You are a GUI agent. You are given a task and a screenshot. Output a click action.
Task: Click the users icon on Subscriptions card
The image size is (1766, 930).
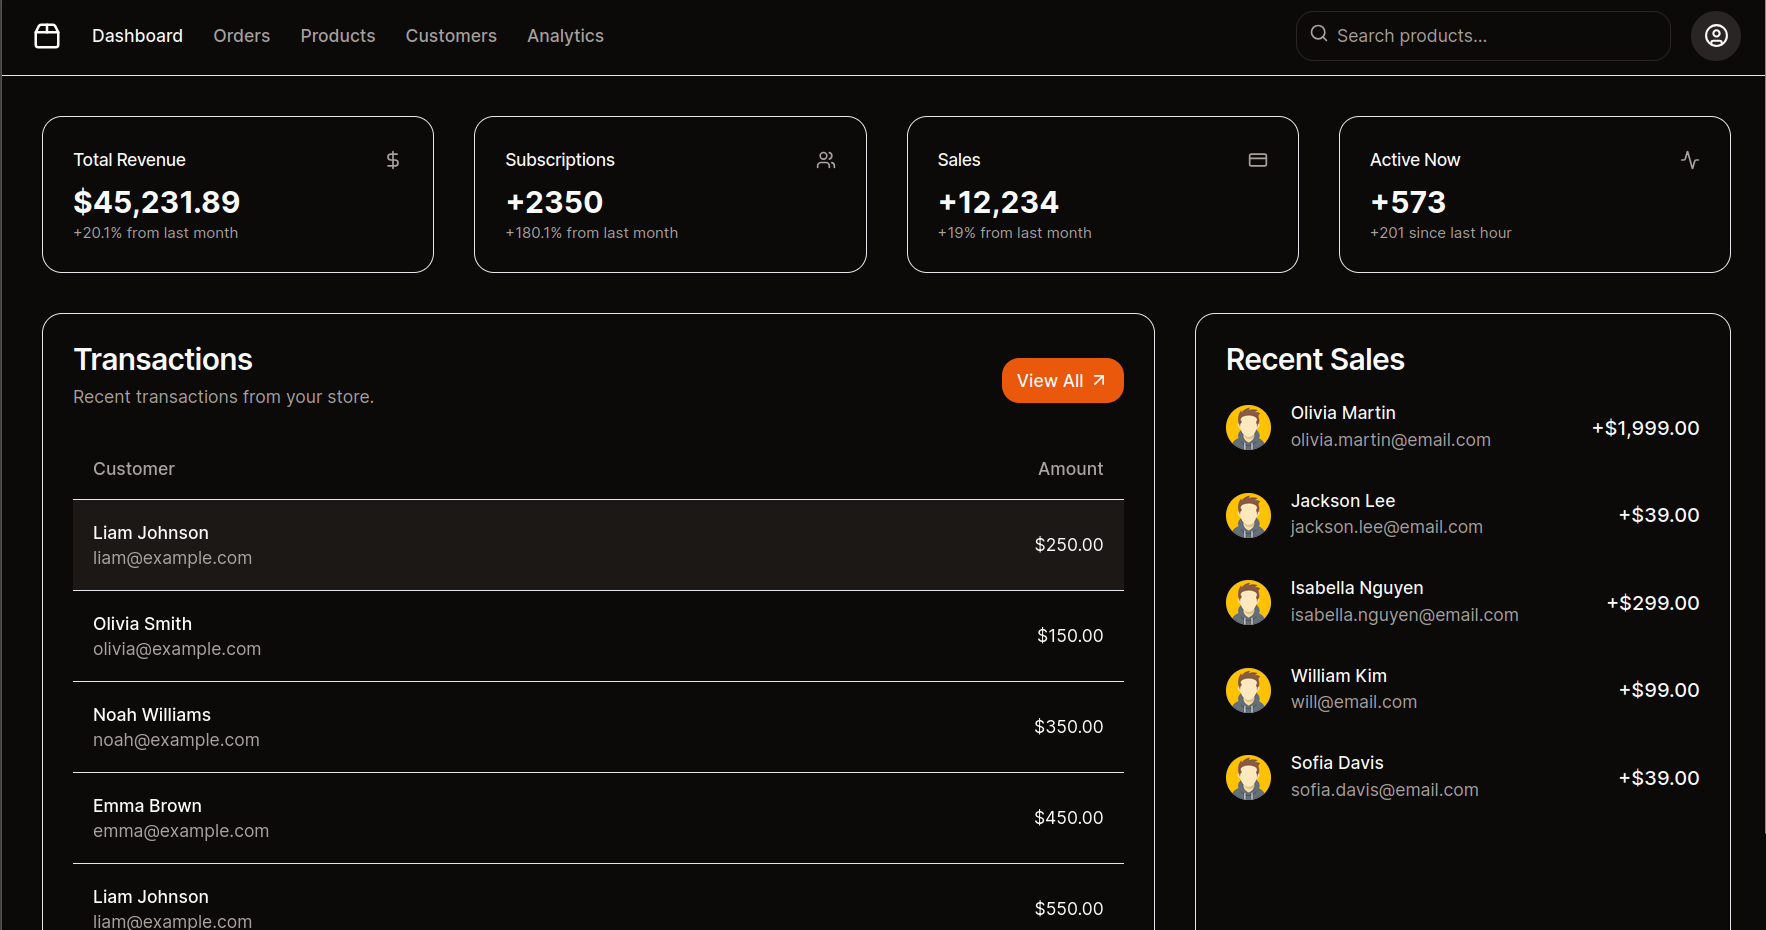(x=825, y=160)
